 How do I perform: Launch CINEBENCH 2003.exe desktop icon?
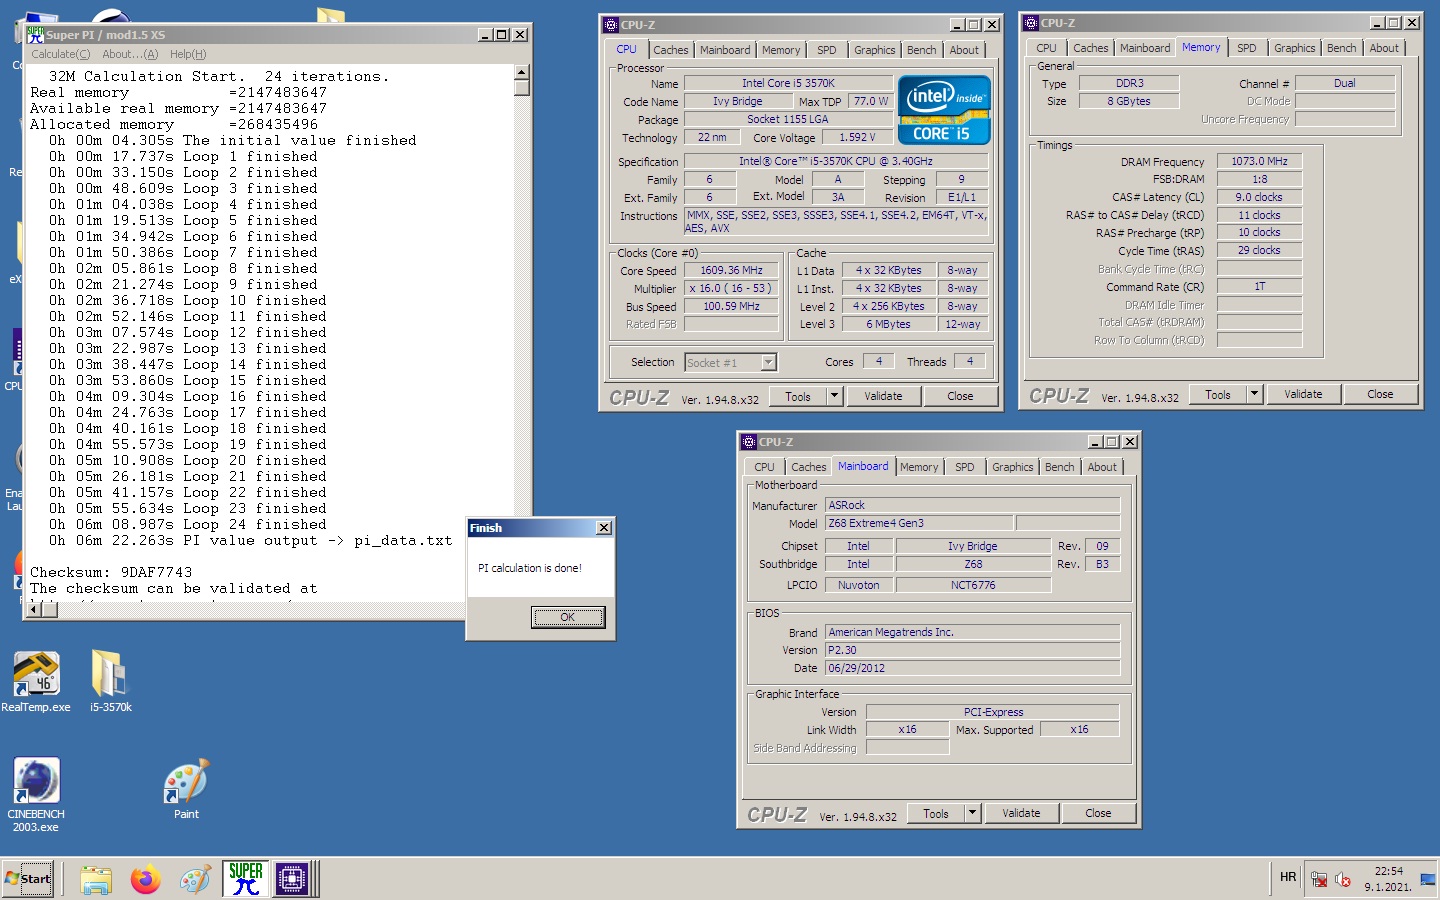pos(36,795)
